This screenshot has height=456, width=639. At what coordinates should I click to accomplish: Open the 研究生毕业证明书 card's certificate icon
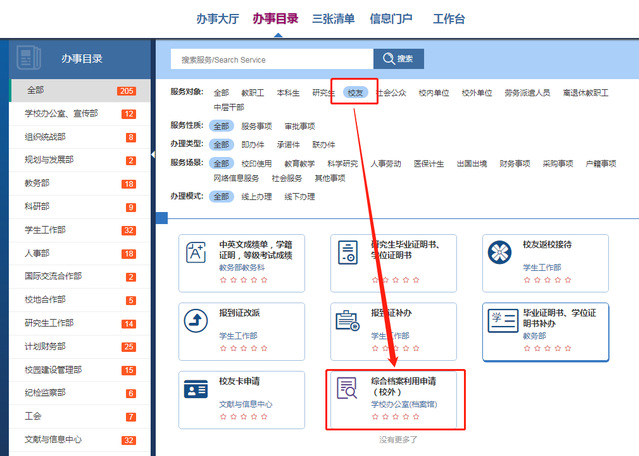point(348,252)
